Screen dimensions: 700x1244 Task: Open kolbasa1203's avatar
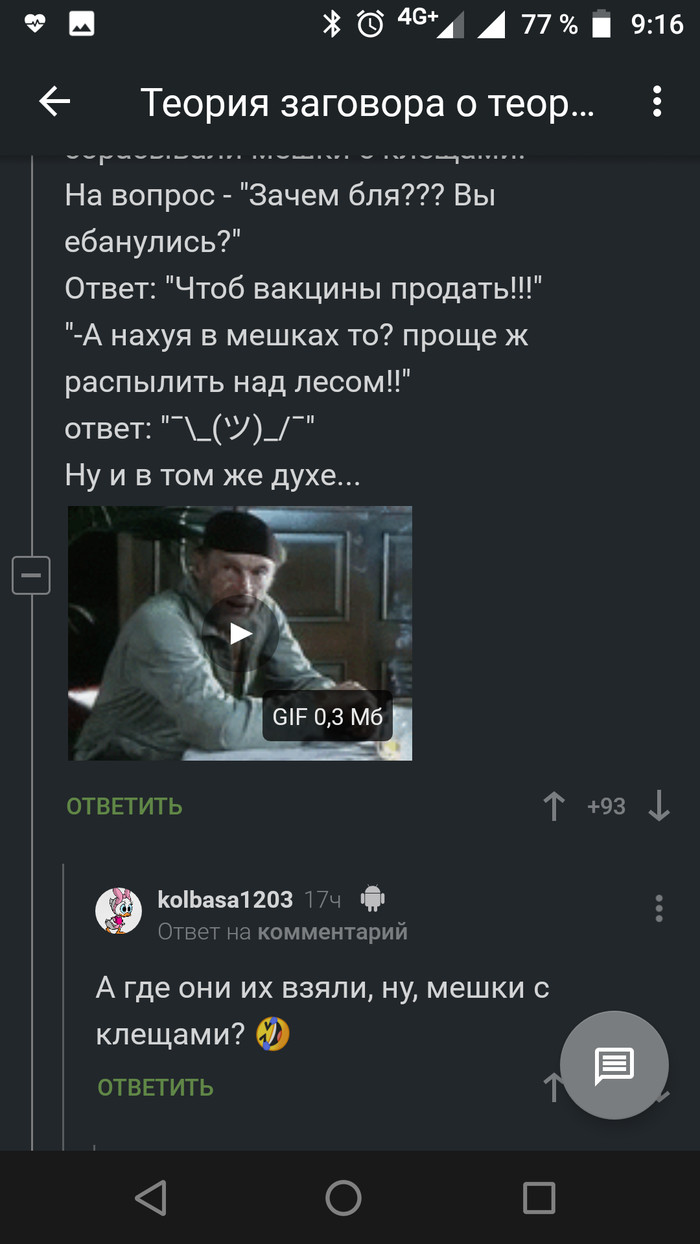tap(118, 910)
